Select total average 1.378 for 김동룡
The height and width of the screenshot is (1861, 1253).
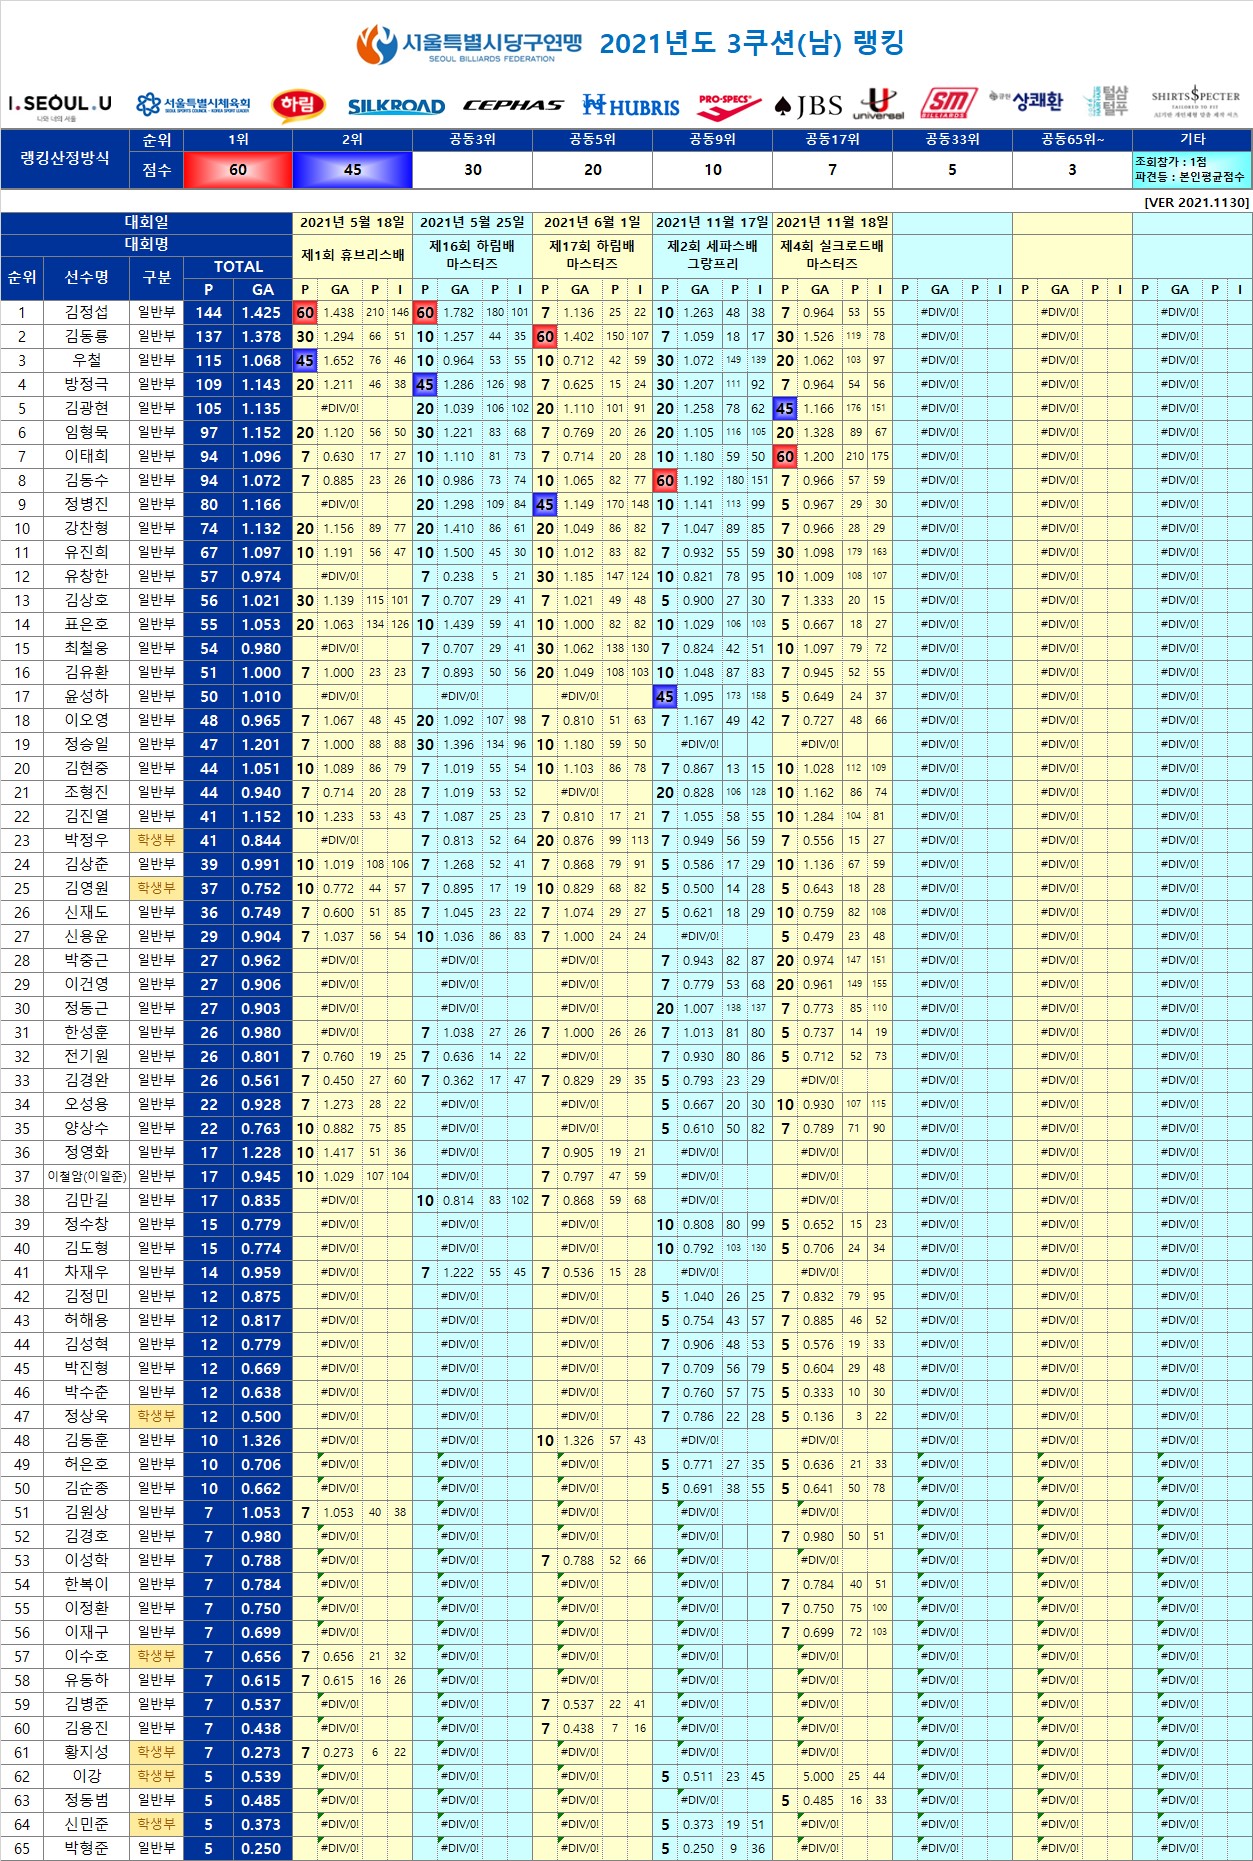point(262,336)
